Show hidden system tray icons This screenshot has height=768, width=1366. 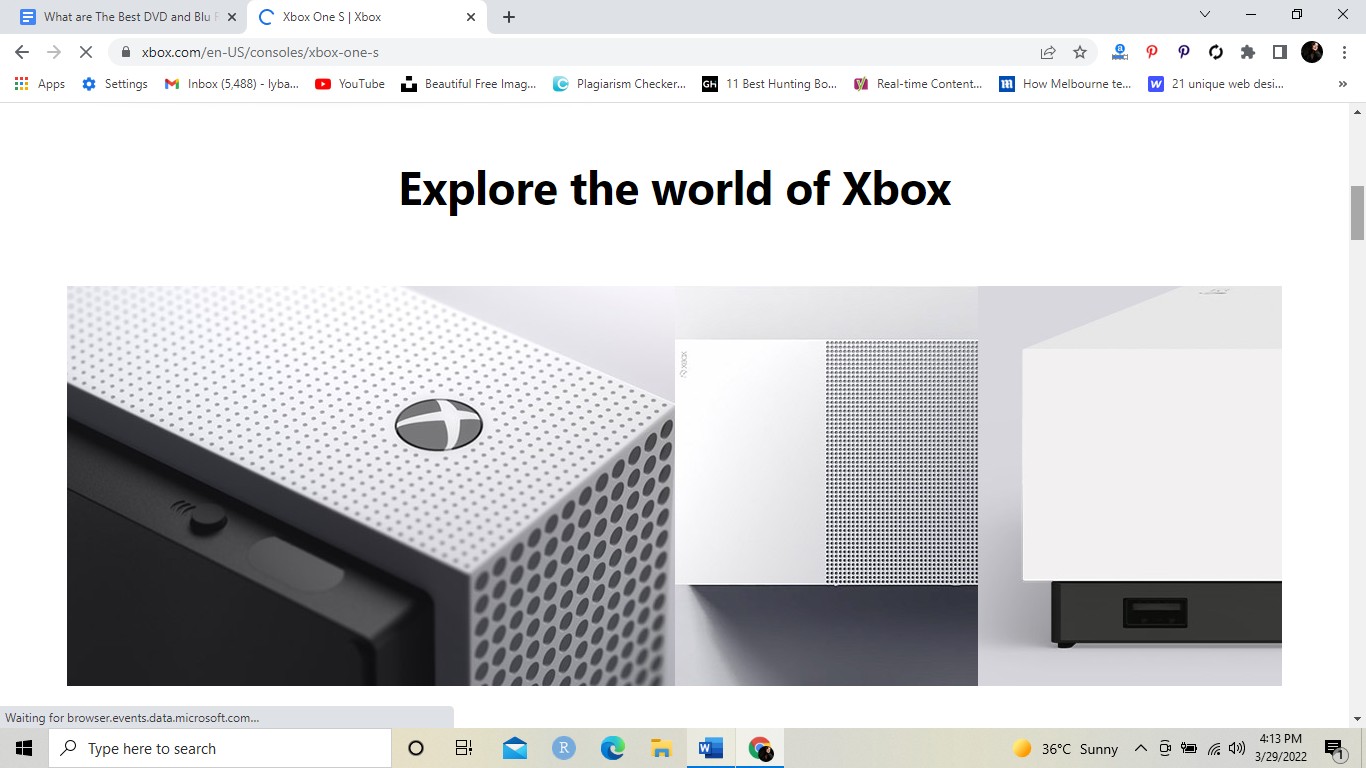pyautogui.click(x=1140, y=748)
